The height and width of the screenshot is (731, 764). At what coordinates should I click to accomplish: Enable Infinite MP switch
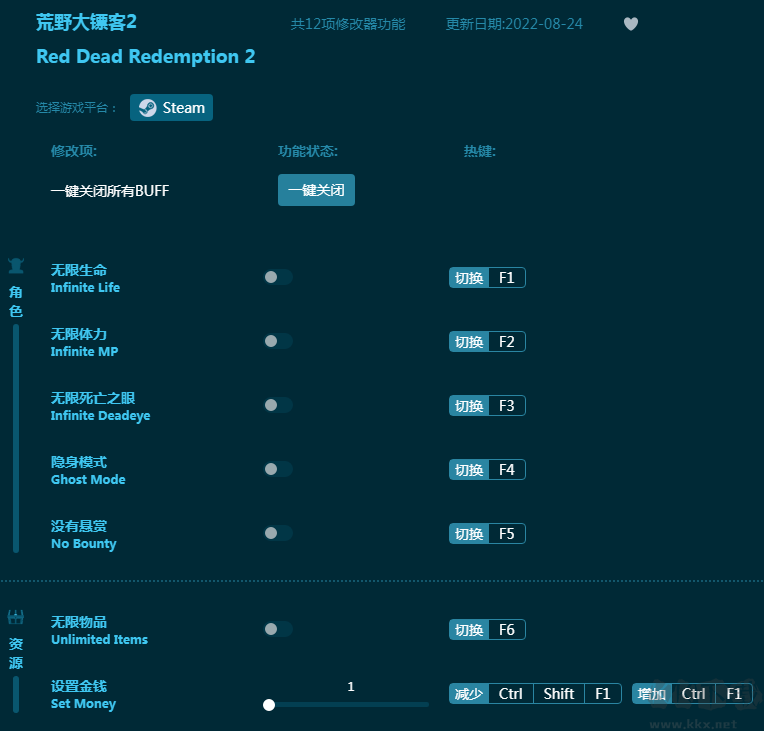coord(278,341)
